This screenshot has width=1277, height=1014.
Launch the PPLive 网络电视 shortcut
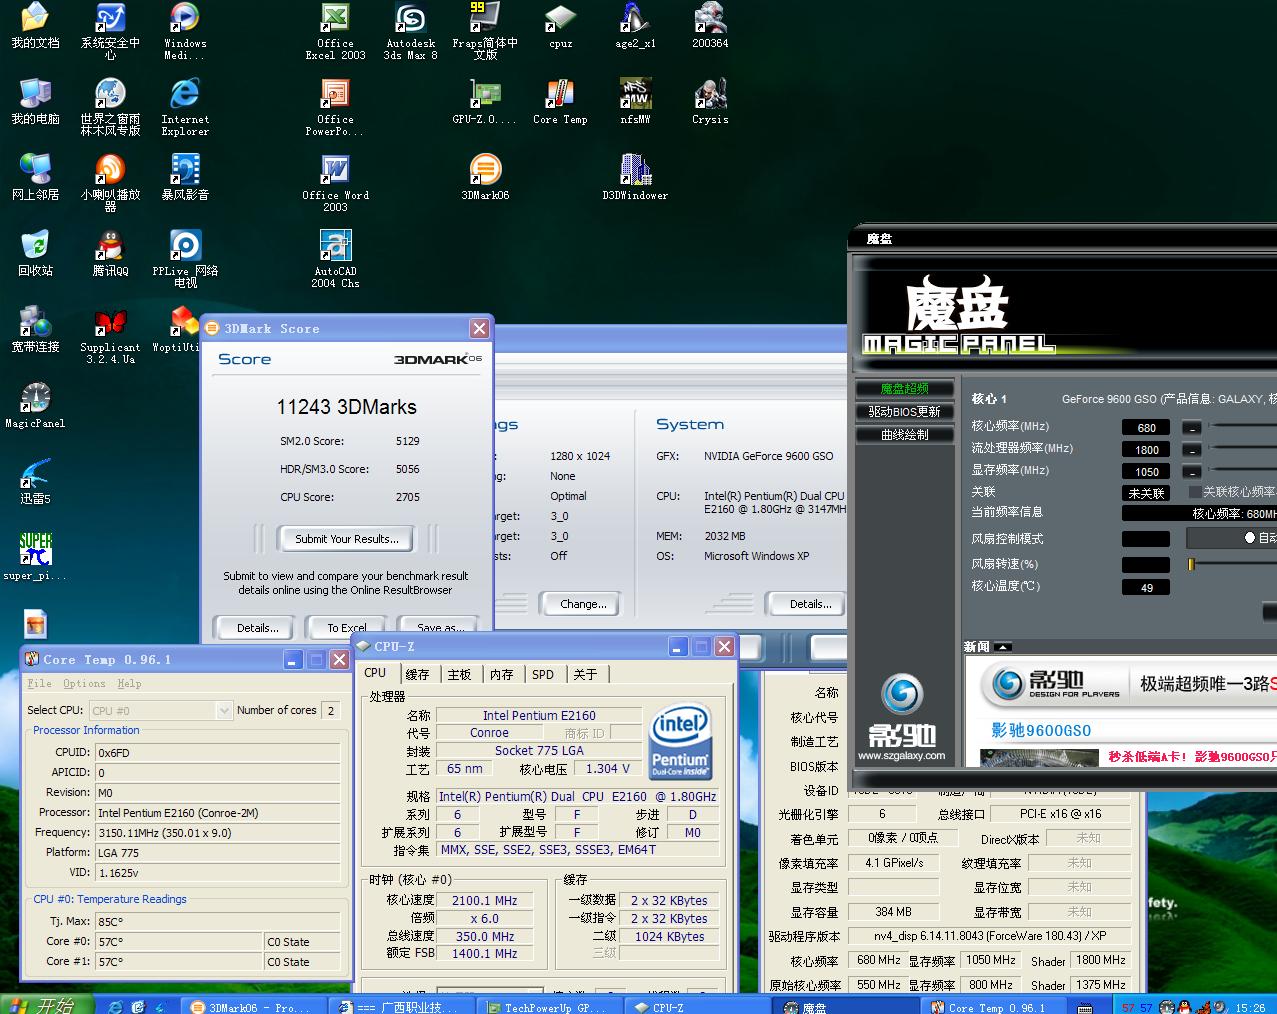pos(185,259)
